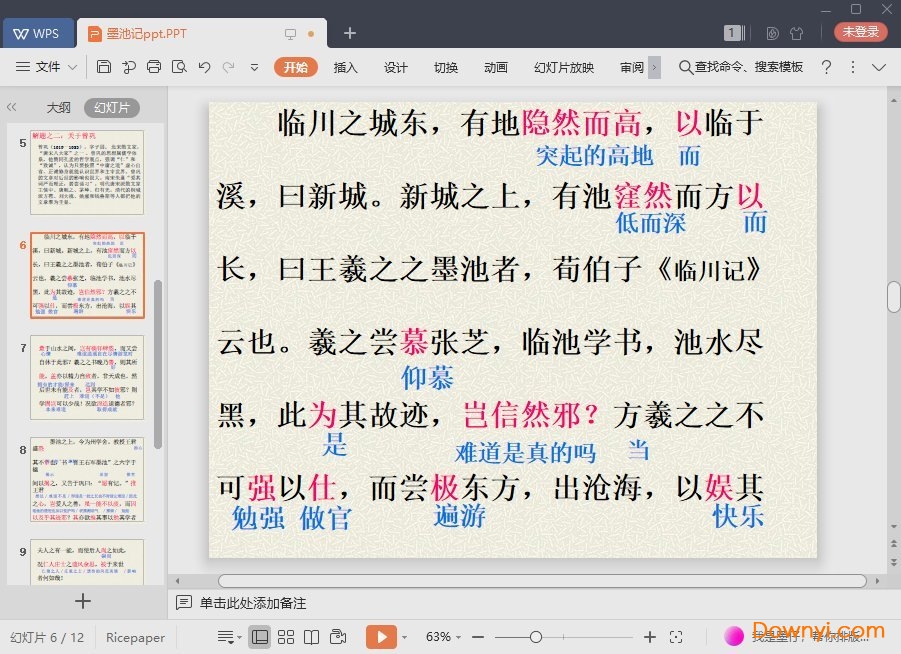The width and height of the screenshot is (901, 654).
Task: Select slide 7 thumbnail
Action: point(87,377)
